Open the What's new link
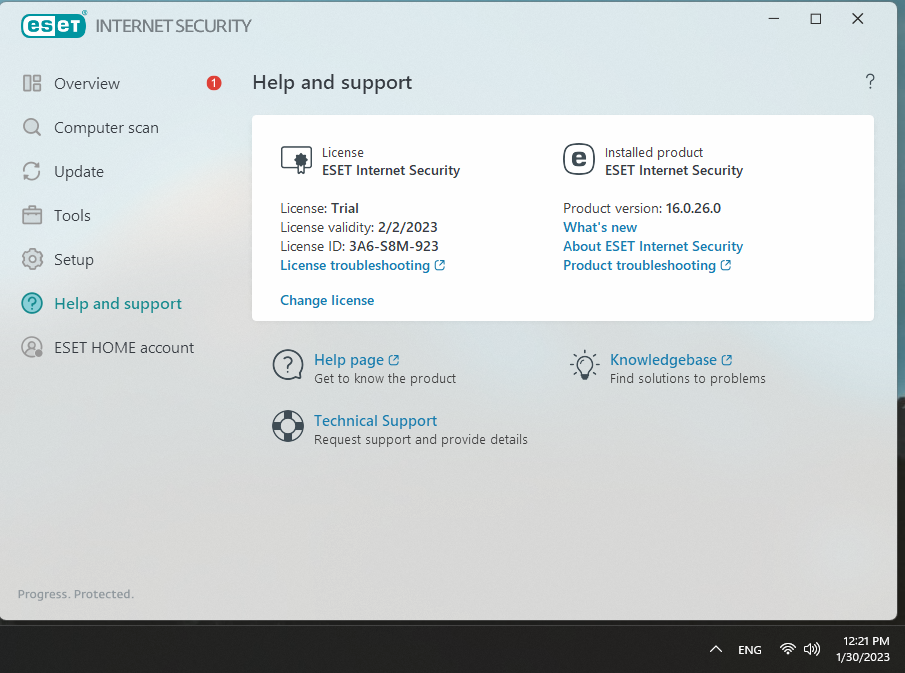The width and height of the screenshot is (905, 673). (x=600, y=227)
